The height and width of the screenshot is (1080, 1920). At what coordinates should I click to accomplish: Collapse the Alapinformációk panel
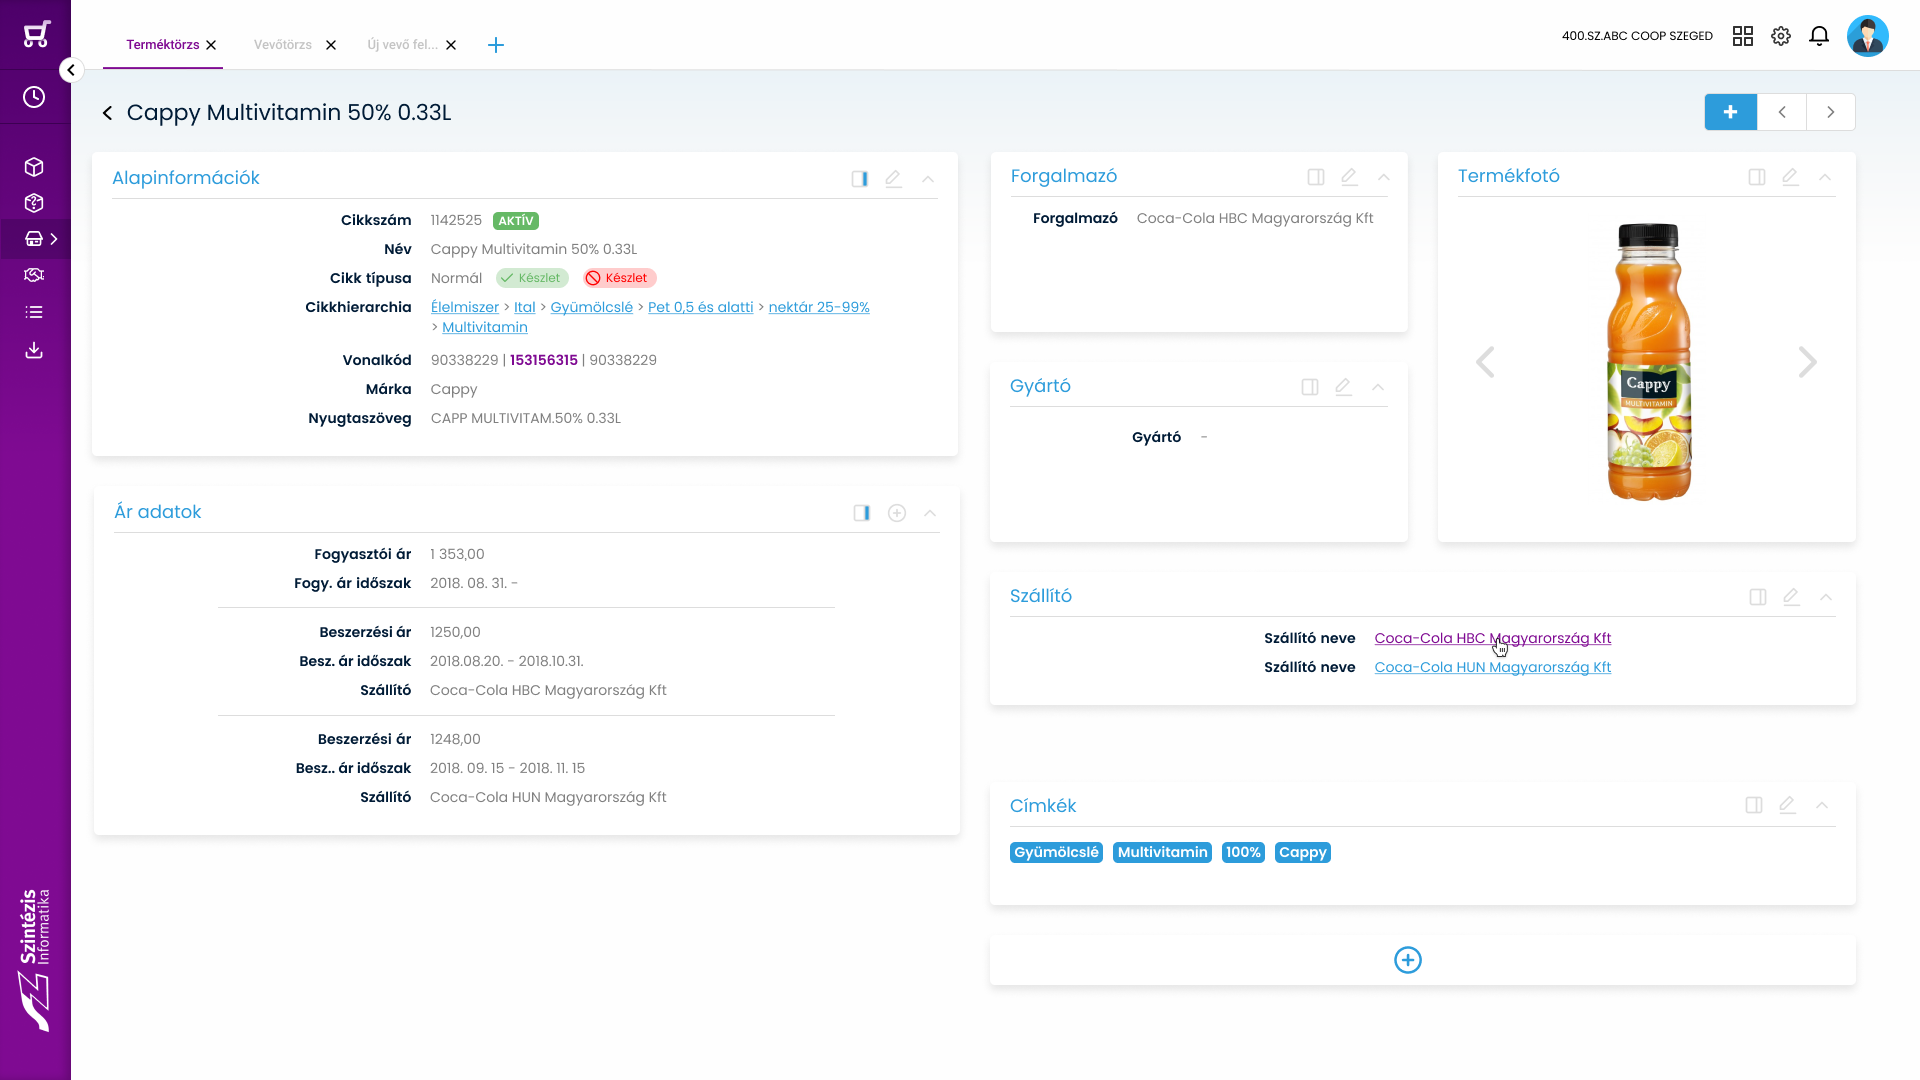[x=928, y=179]
